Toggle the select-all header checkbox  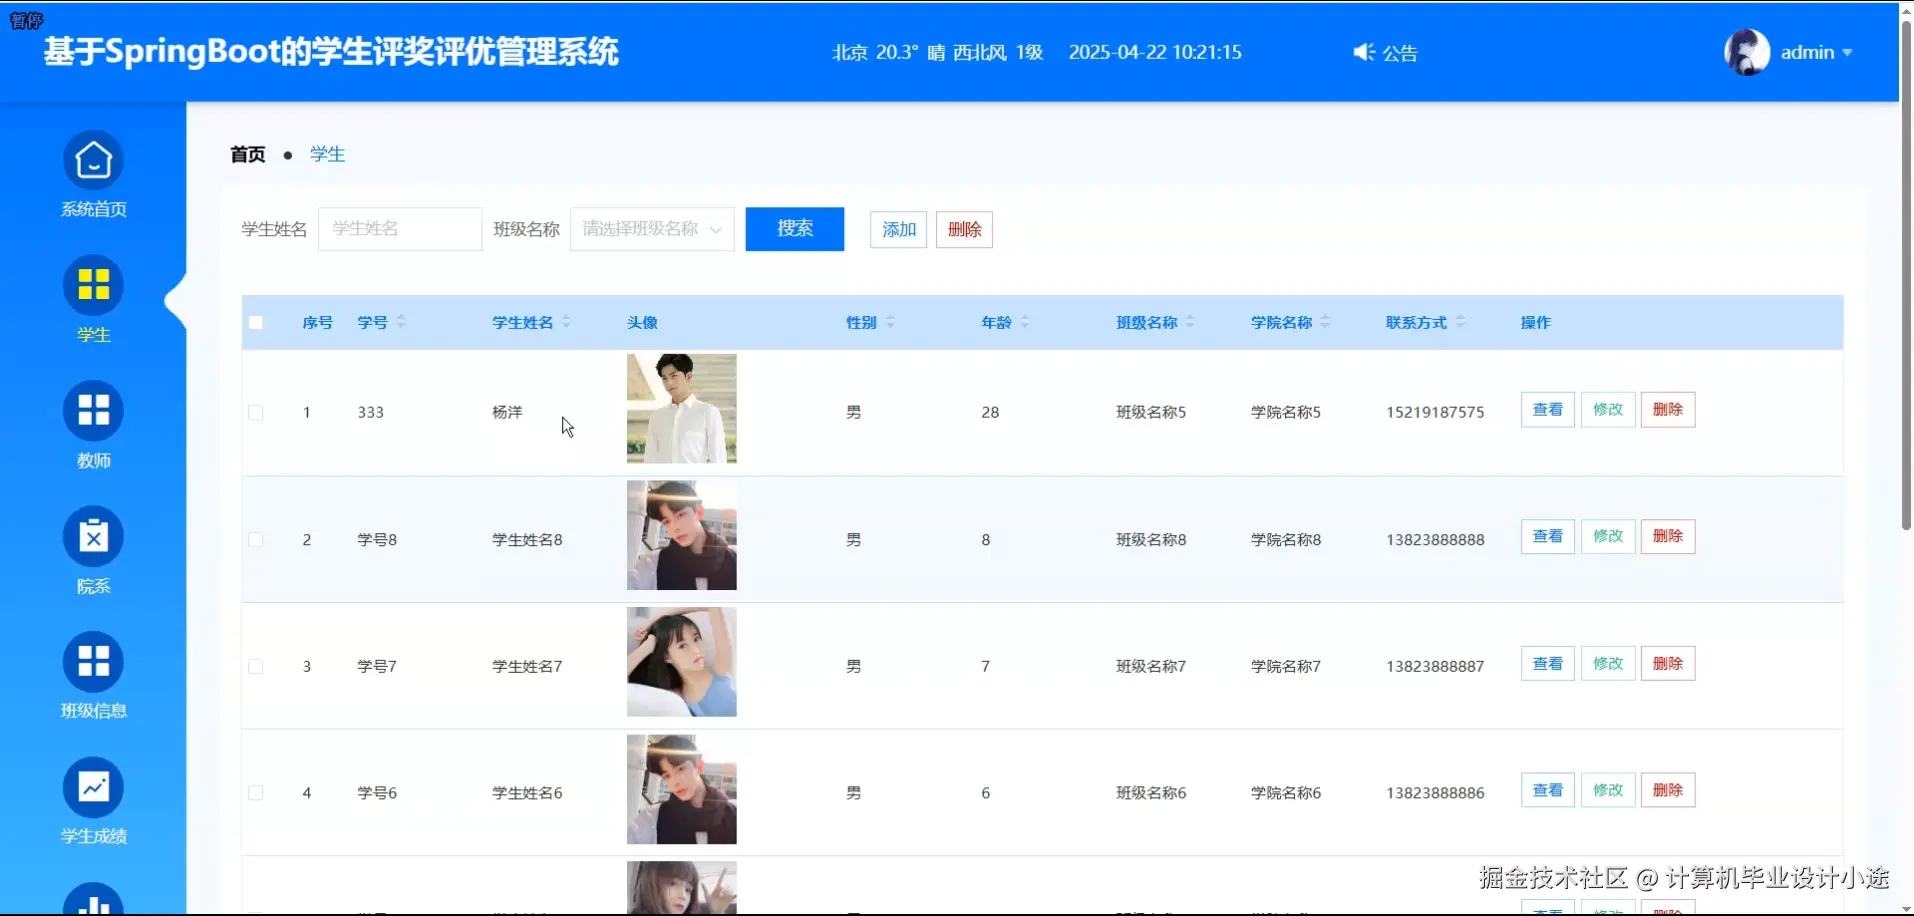(256, 322)
